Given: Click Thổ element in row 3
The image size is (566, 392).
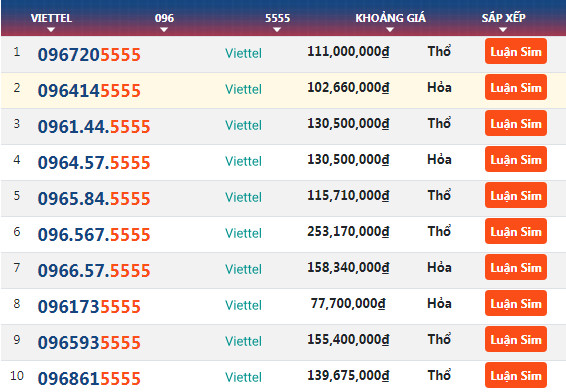Looking at the screenshot, I should pyautogui.click(x=439, y=123).
